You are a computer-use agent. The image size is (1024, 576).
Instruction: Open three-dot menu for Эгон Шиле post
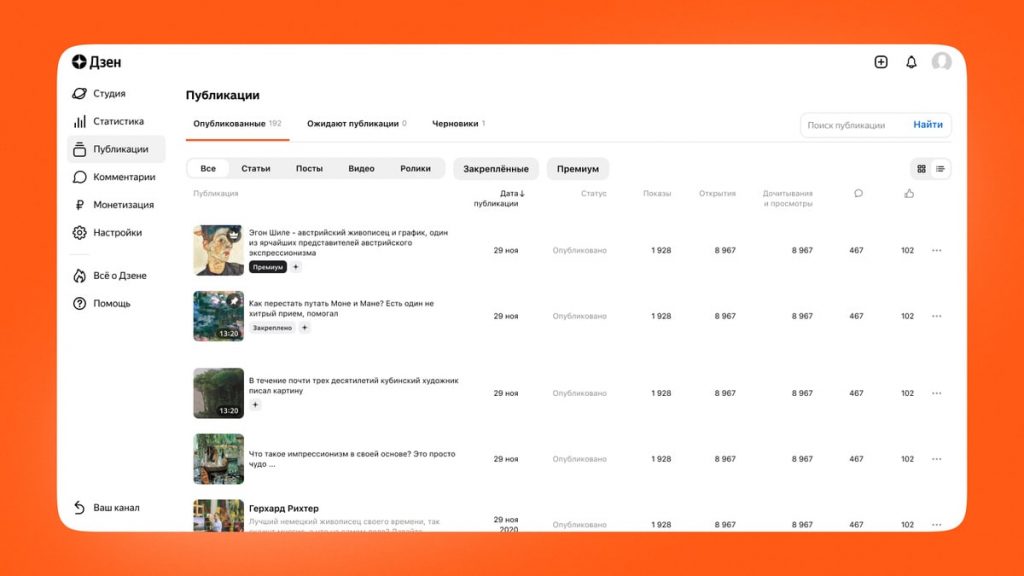(936, 250)
